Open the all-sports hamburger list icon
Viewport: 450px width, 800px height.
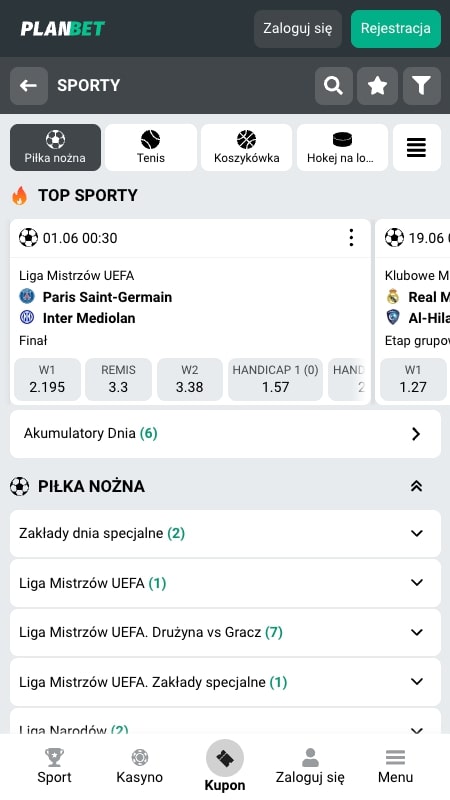pos(417,147)
